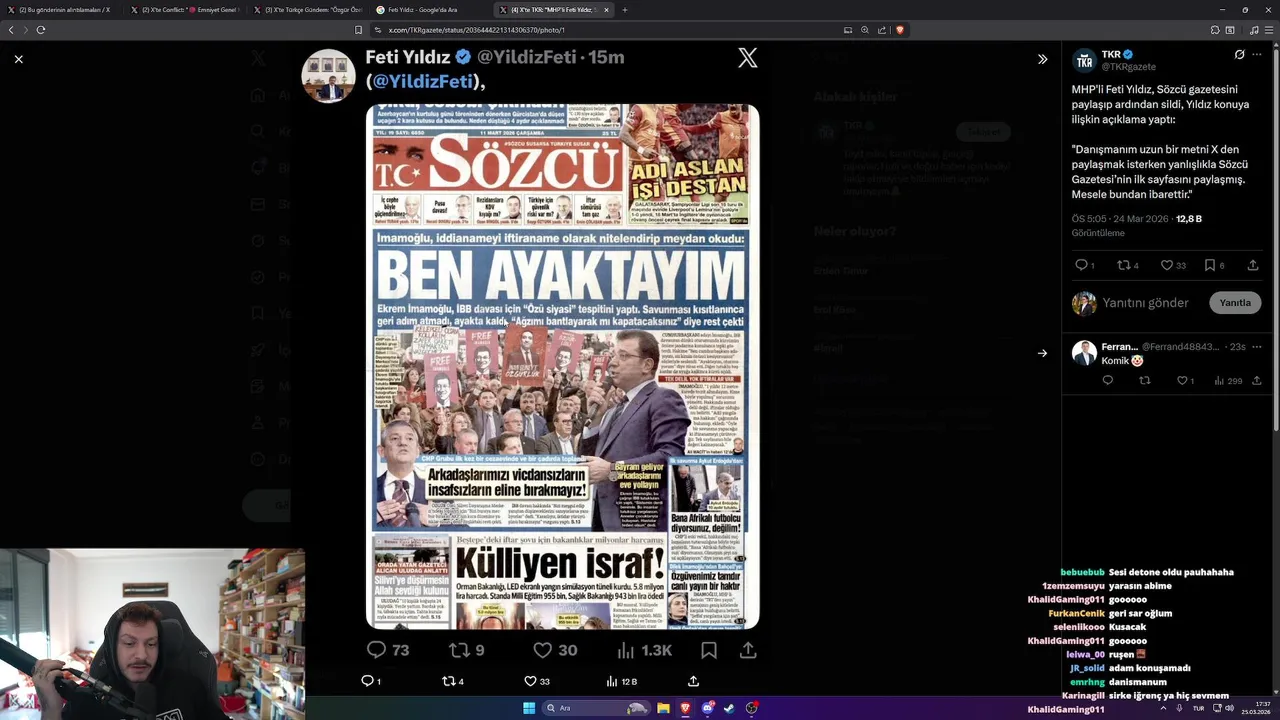View analytics showing 1.3K views
1280x720 pixels.
tap(644, 650)
